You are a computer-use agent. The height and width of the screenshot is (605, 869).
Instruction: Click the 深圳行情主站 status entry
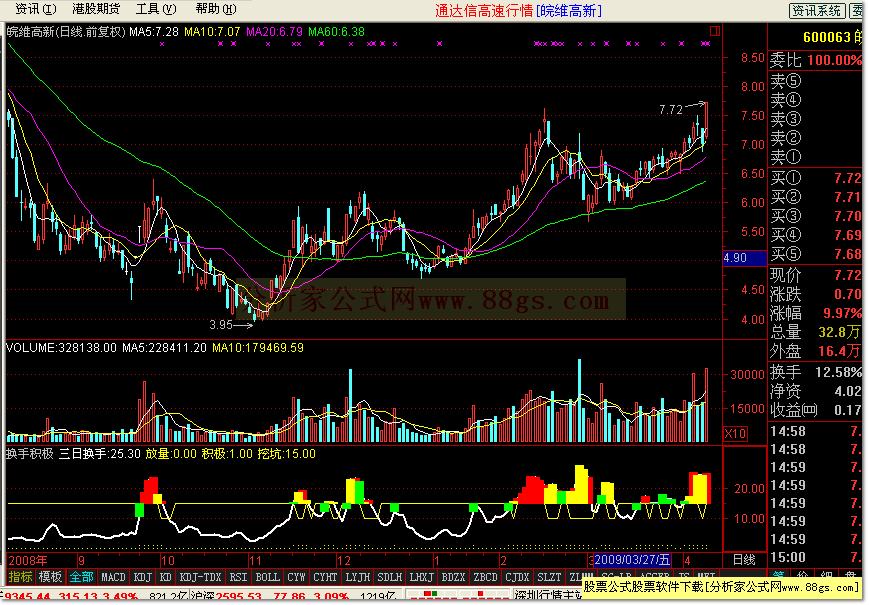(547, 597)
